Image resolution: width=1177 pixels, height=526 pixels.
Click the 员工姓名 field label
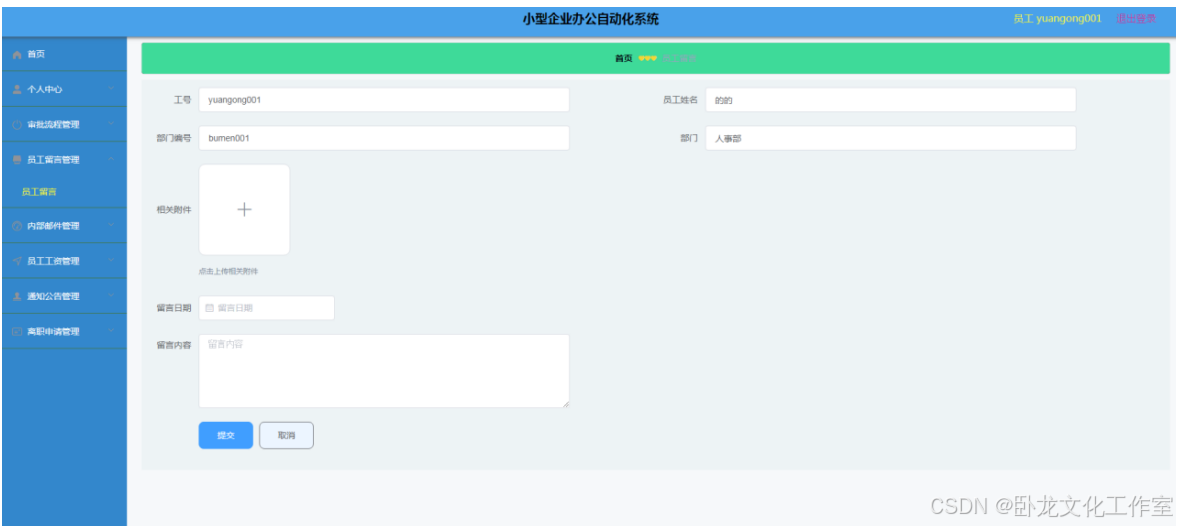pos(680,100)
